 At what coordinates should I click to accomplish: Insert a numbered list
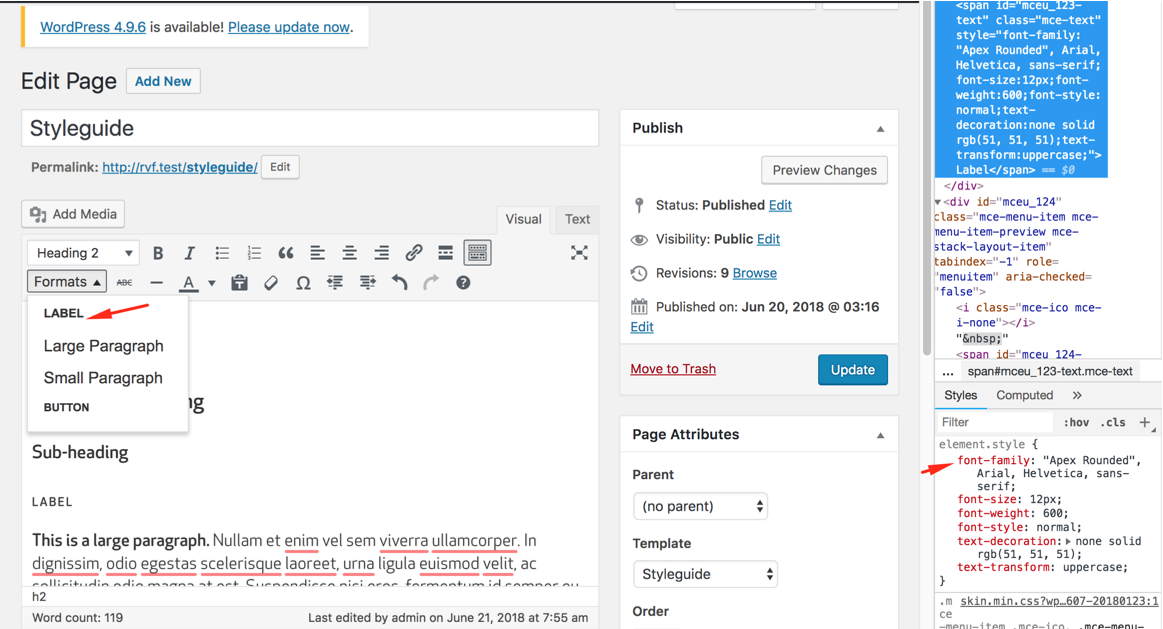(254, 253)
